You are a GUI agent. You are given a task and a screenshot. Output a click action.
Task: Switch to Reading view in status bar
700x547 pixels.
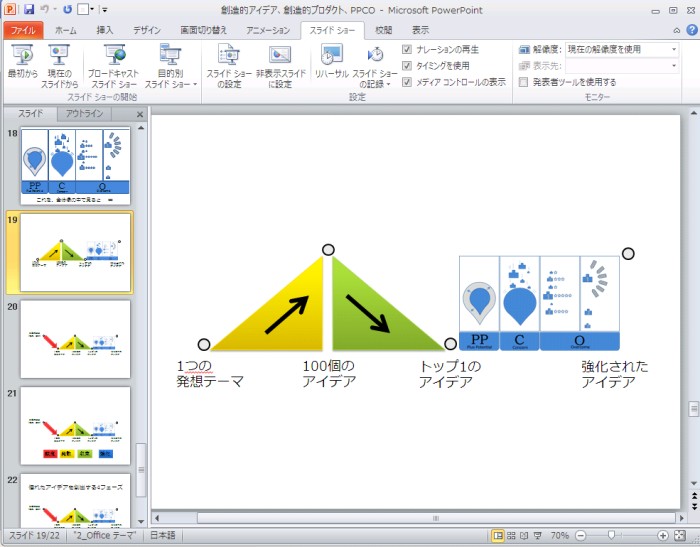tap(524, 535)
